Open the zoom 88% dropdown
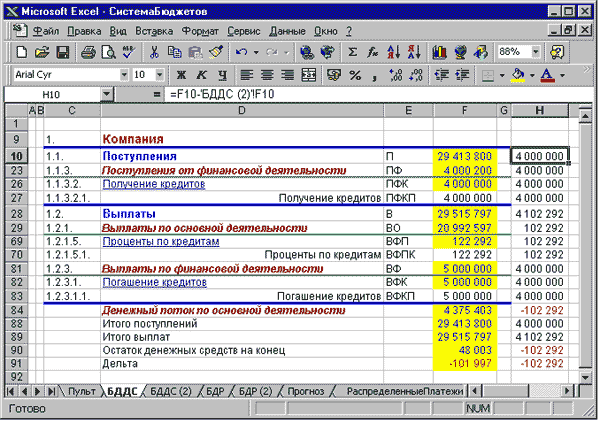 pos(536,51)
